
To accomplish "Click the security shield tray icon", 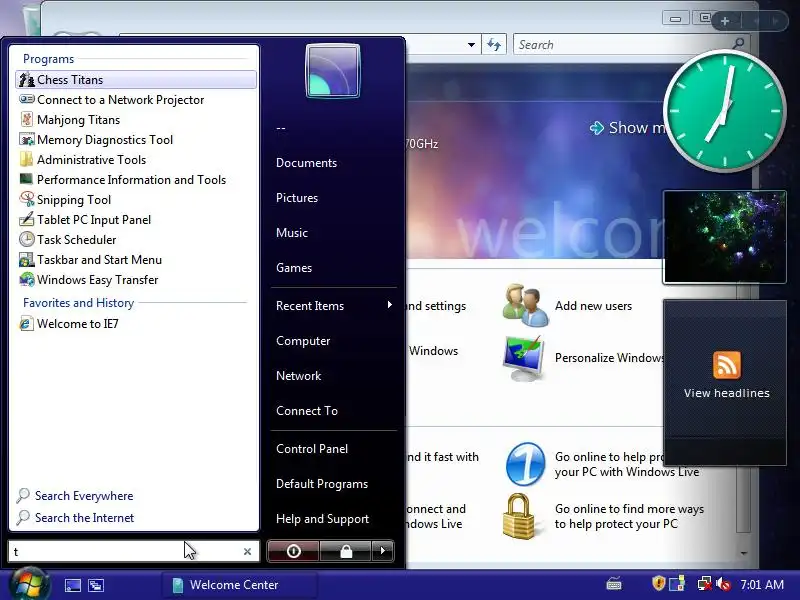I will point(658,583).
